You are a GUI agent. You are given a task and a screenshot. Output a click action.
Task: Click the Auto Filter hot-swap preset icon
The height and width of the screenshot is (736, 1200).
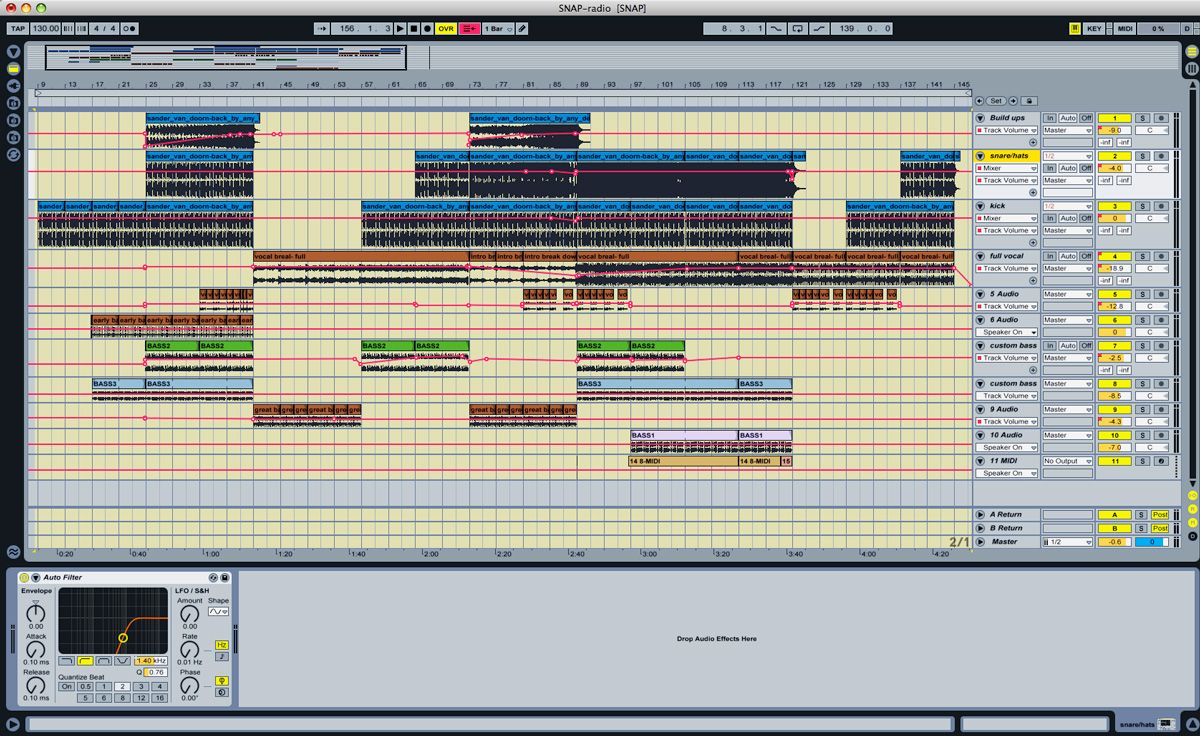tap(213, 577)
